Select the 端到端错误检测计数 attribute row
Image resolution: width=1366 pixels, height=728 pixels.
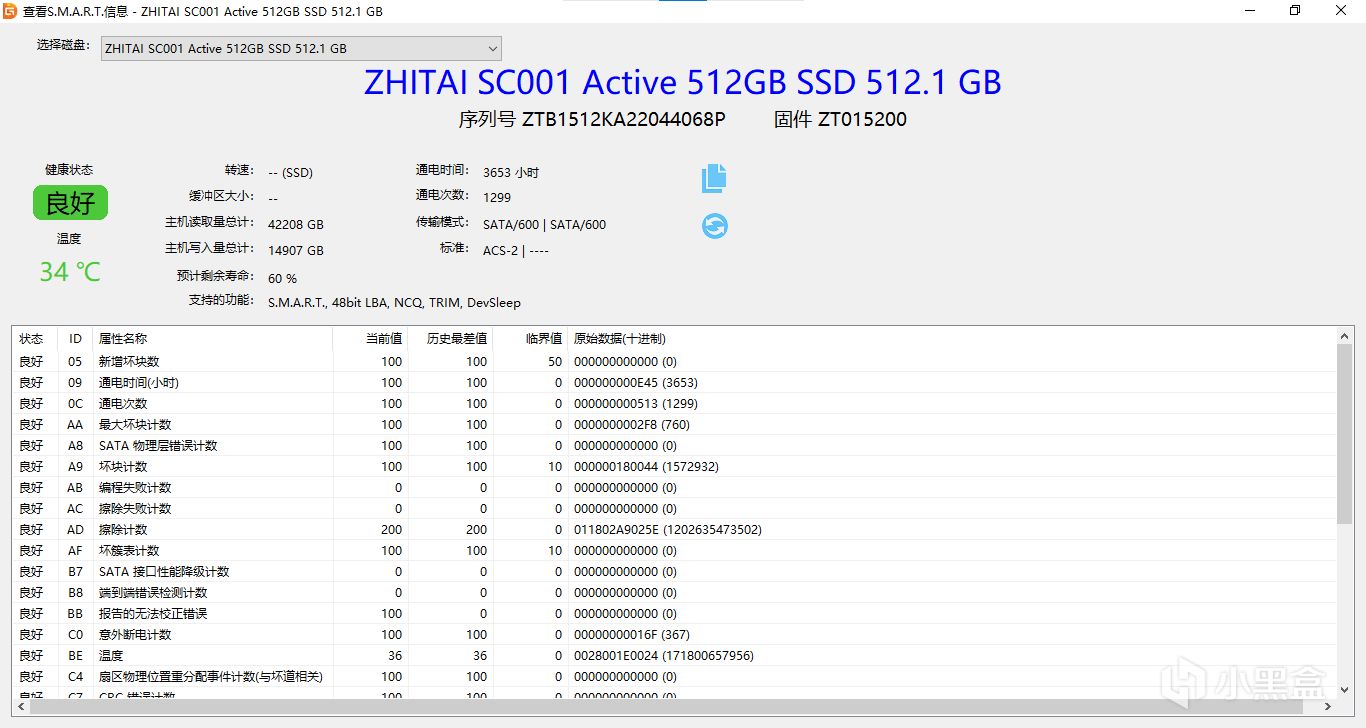[x=675, y=592]
